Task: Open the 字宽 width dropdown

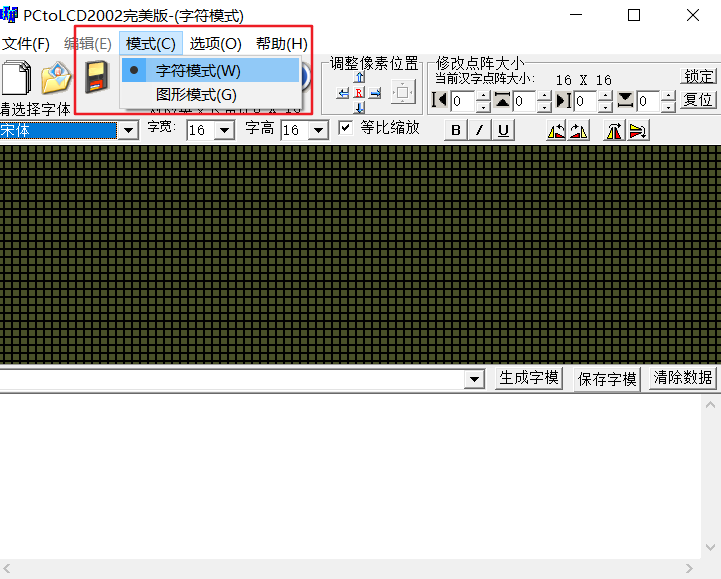Action: click(x=224, y=131)
